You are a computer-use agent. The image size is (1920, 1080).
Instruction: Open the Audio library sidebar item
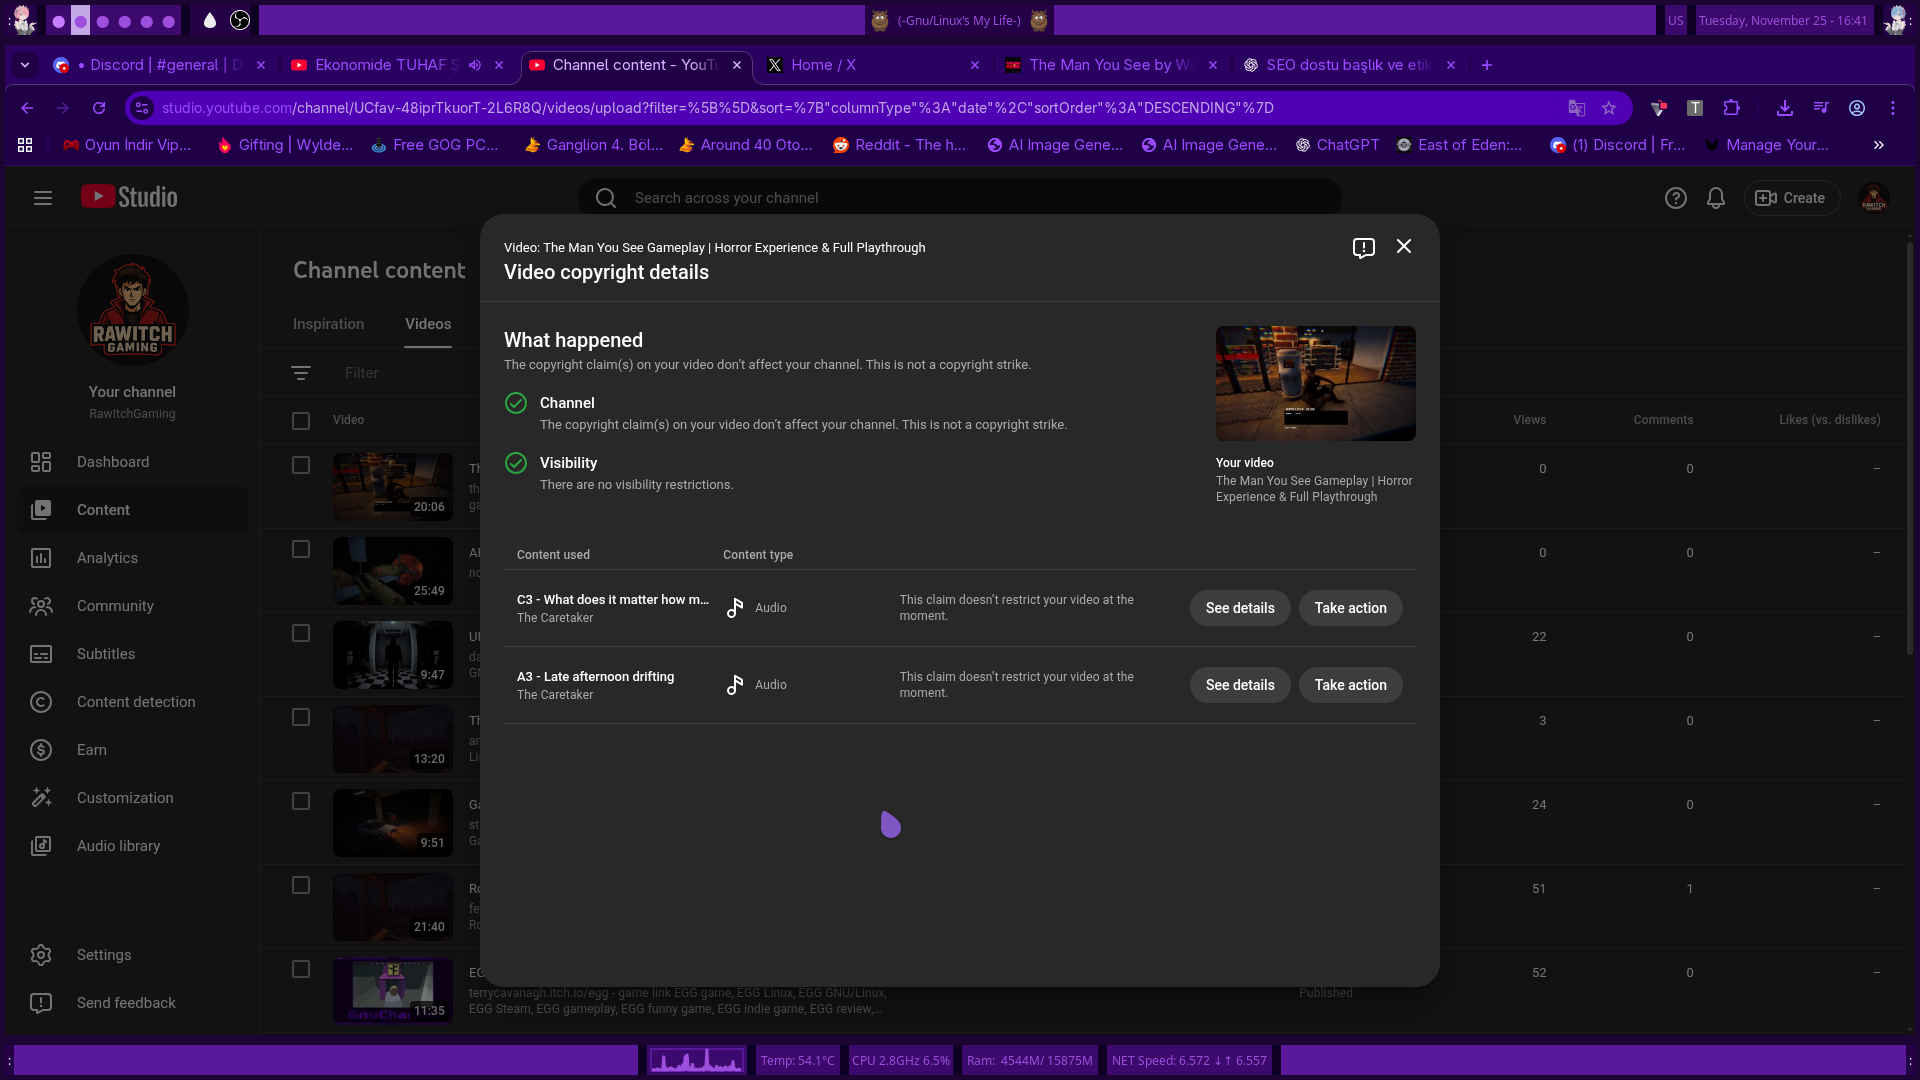(x=118, y=846)
